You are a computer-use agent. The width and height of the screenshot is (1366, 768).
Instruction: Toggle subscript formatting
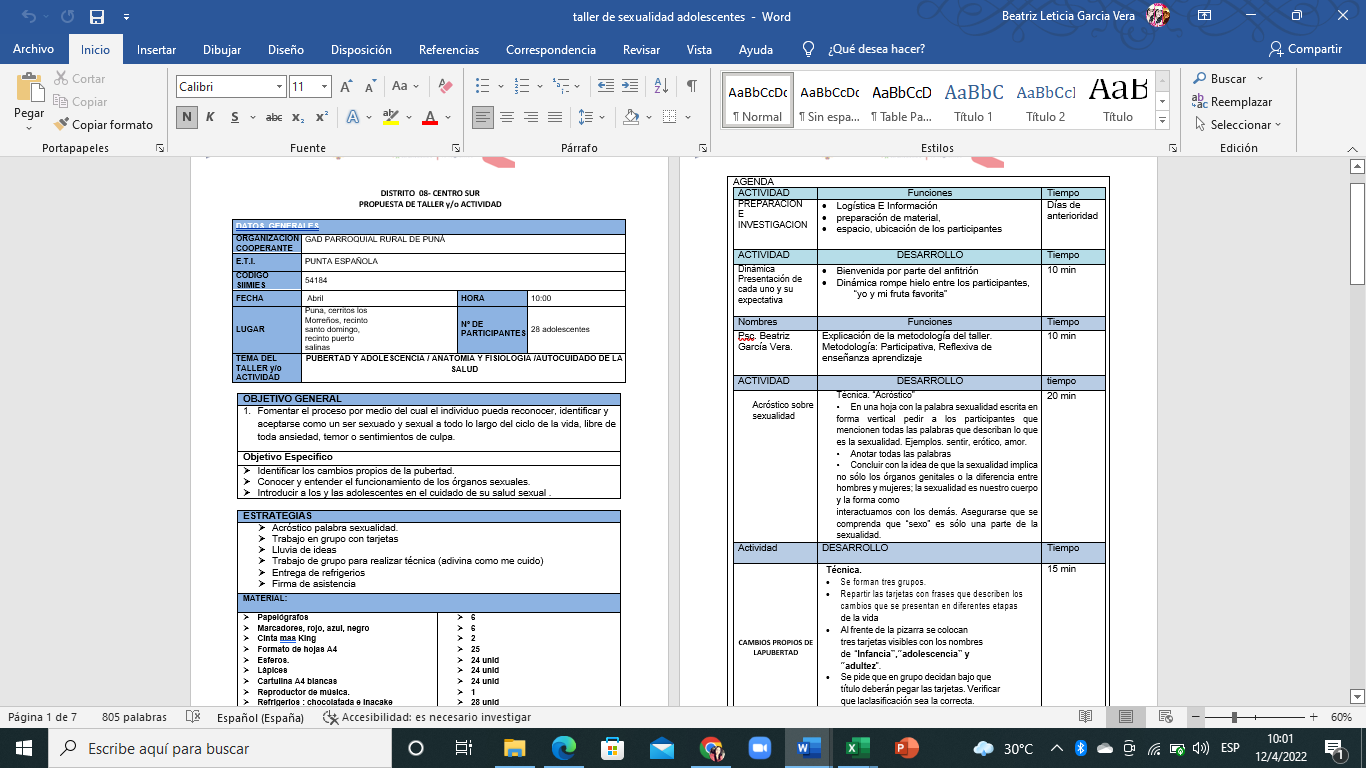click(x=298, y=117)
